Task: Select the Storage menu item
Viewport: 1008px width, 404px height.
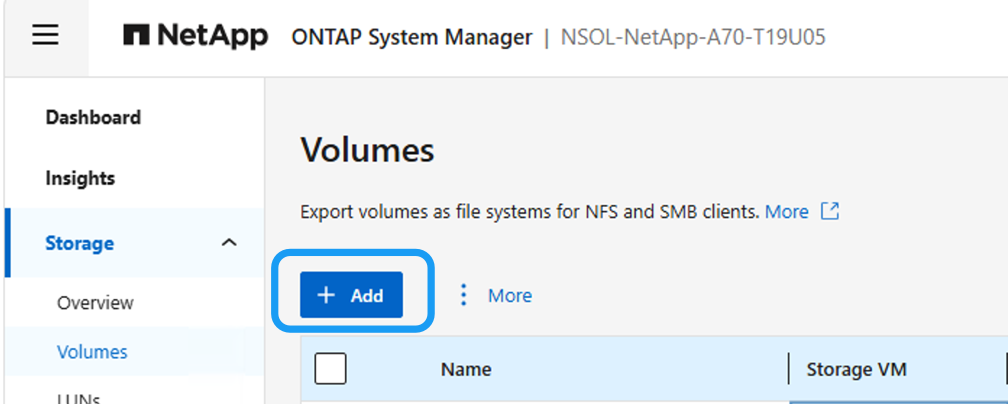Action: pos(80,243)
